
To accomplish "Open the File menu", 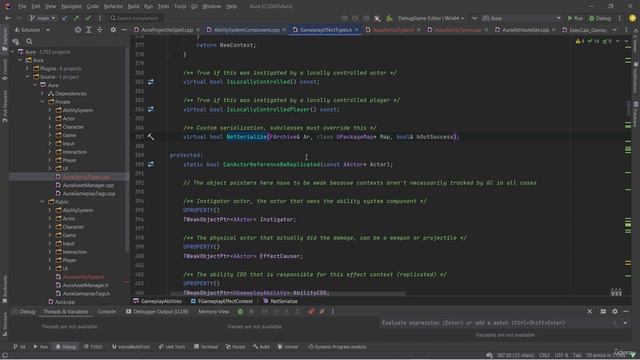I will pos(22,7).
